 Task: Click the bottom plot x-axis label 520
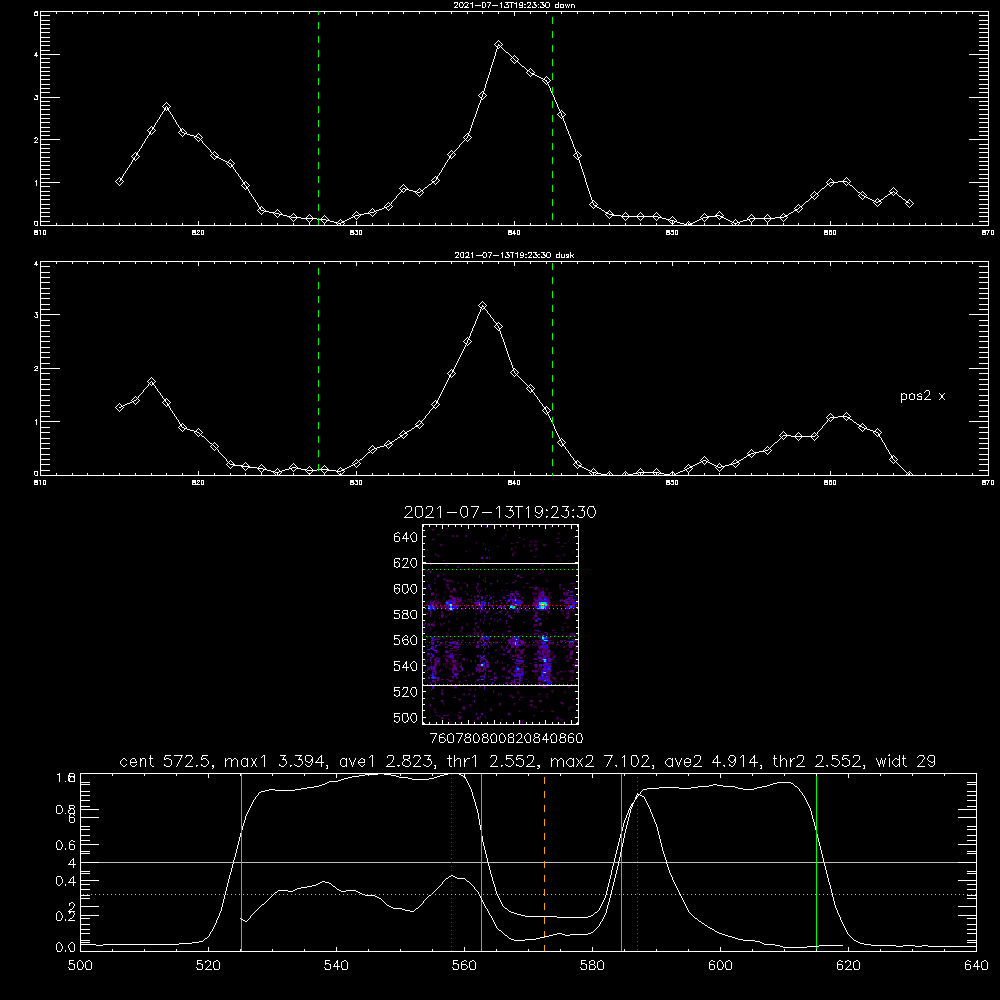[208, 966]
